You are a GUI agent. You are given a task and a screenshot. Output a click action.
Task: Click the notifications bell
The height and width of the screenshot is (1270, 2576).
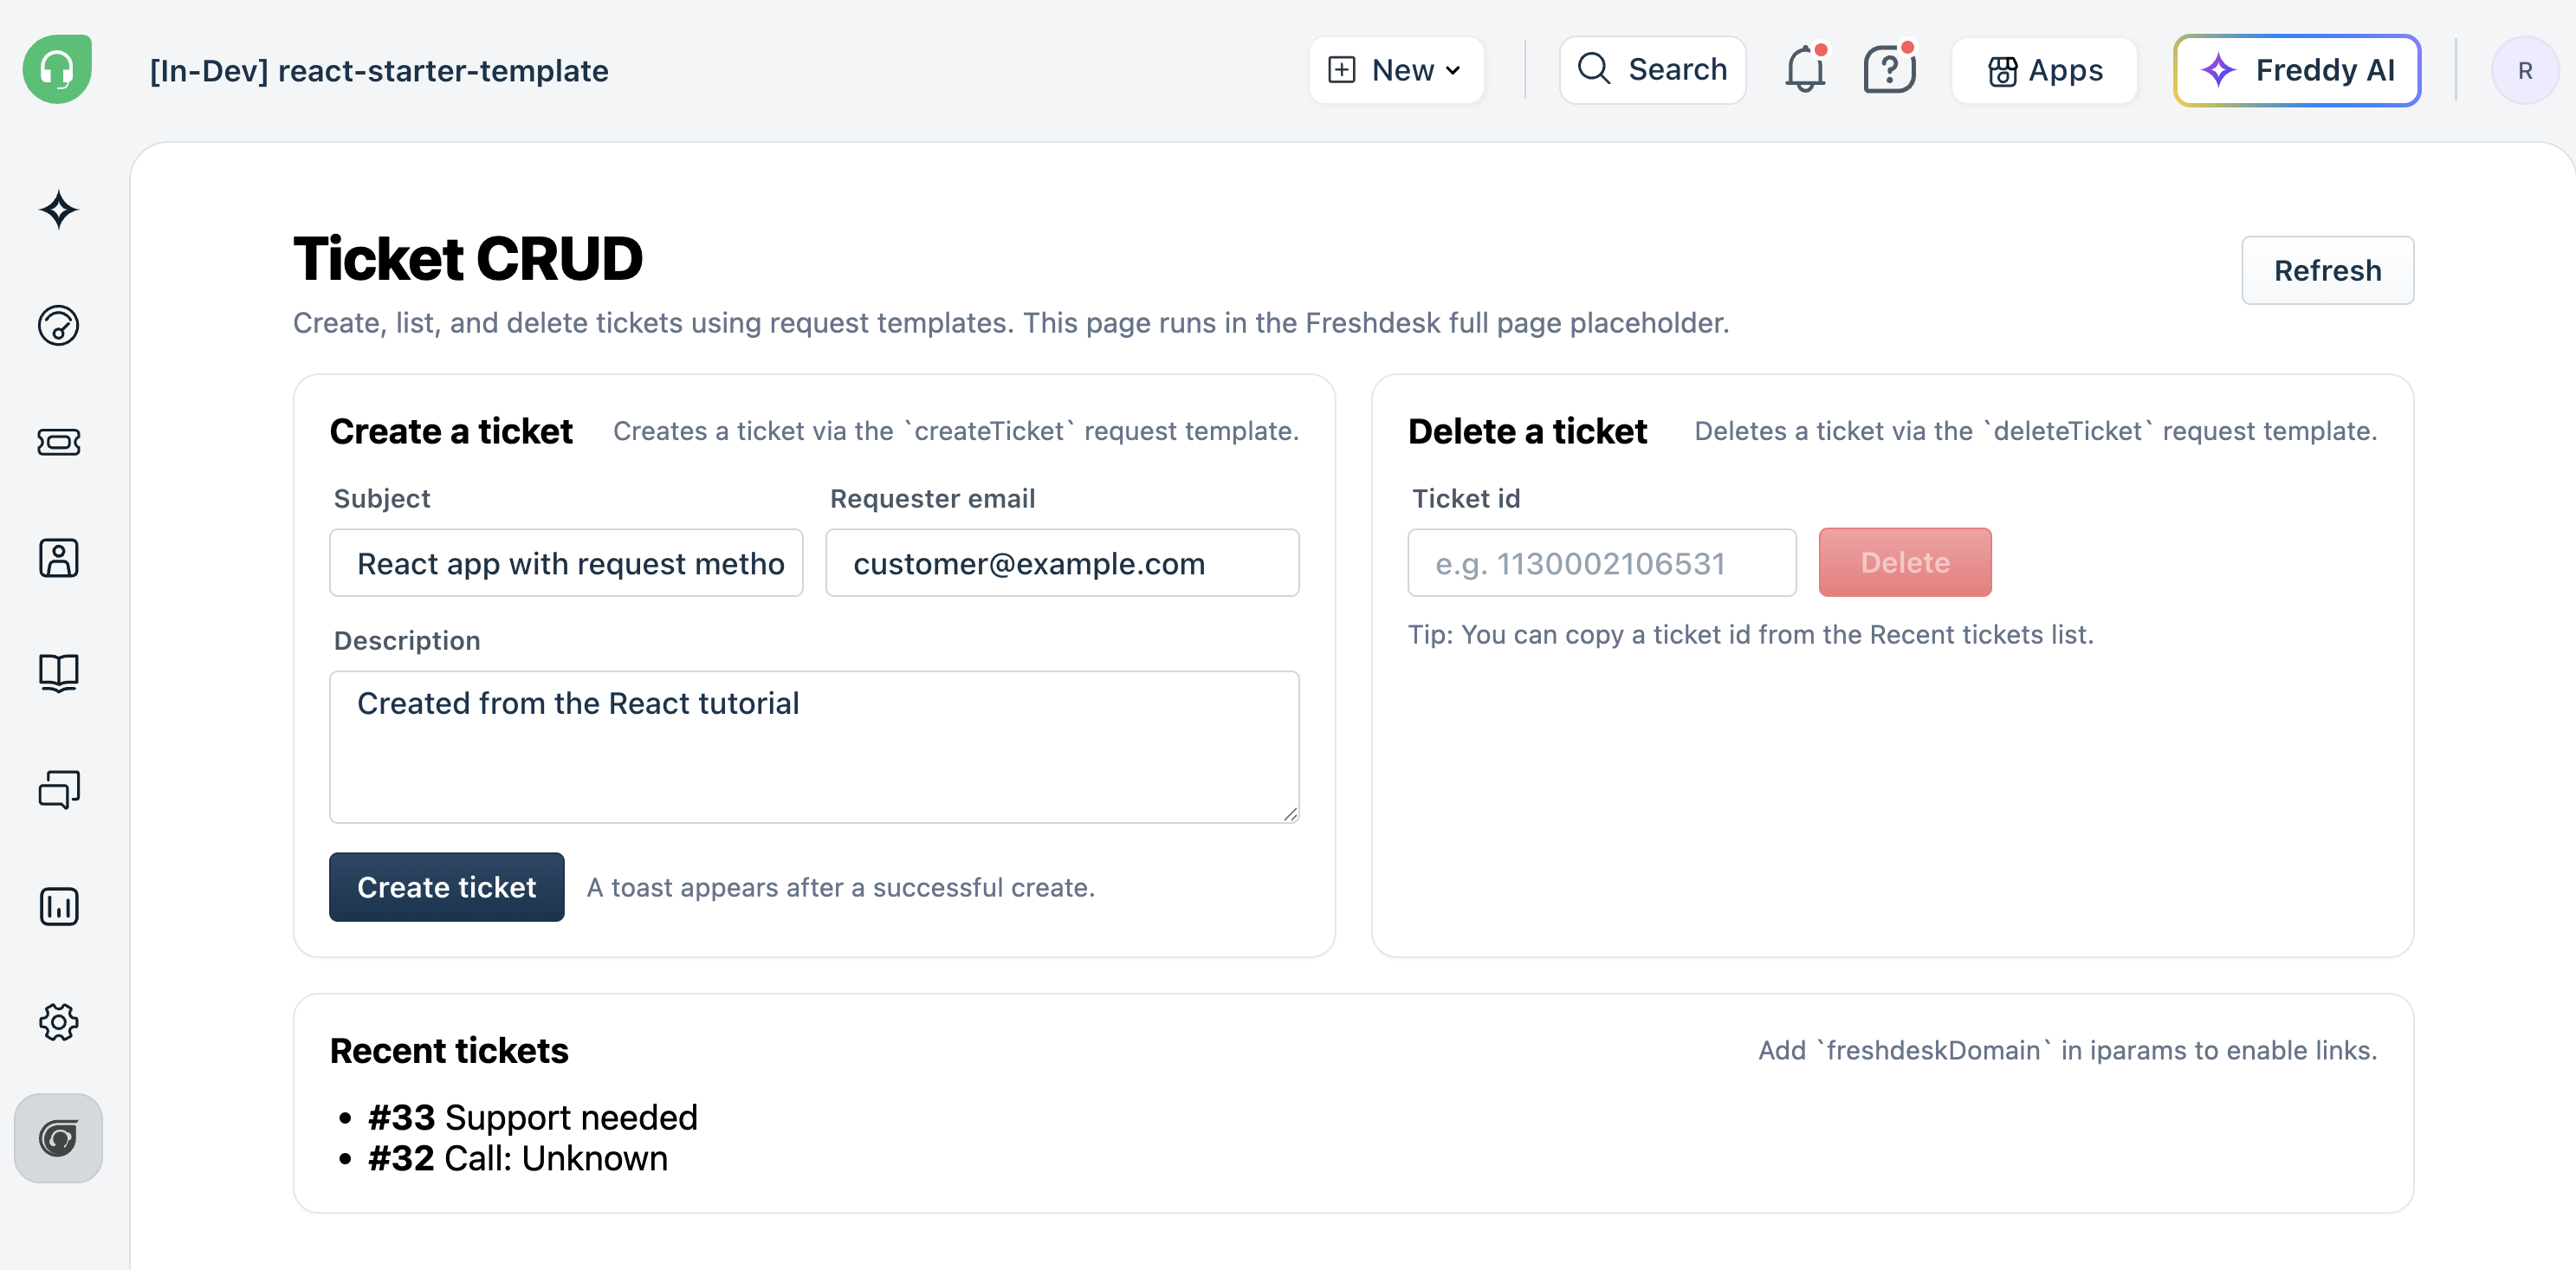pos(1805,69)
